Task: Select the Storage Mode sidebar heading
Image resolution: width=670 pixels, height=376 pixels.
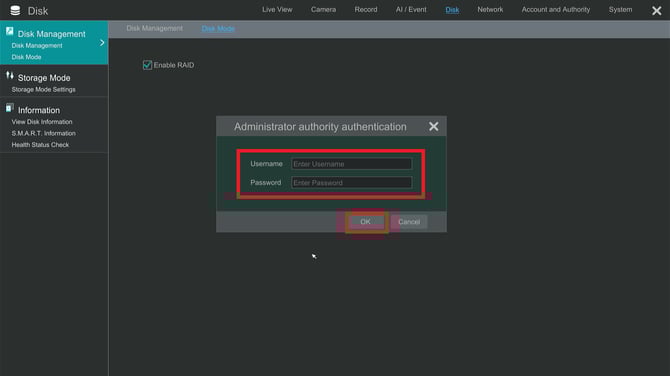Action: click(x=44, y=78)
